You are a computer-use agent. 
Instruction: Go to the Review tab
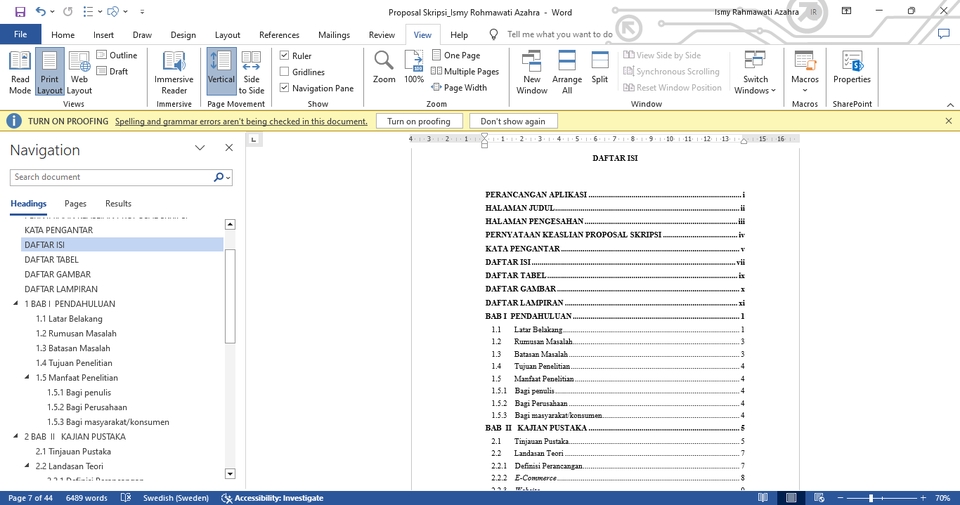point(381,35)
